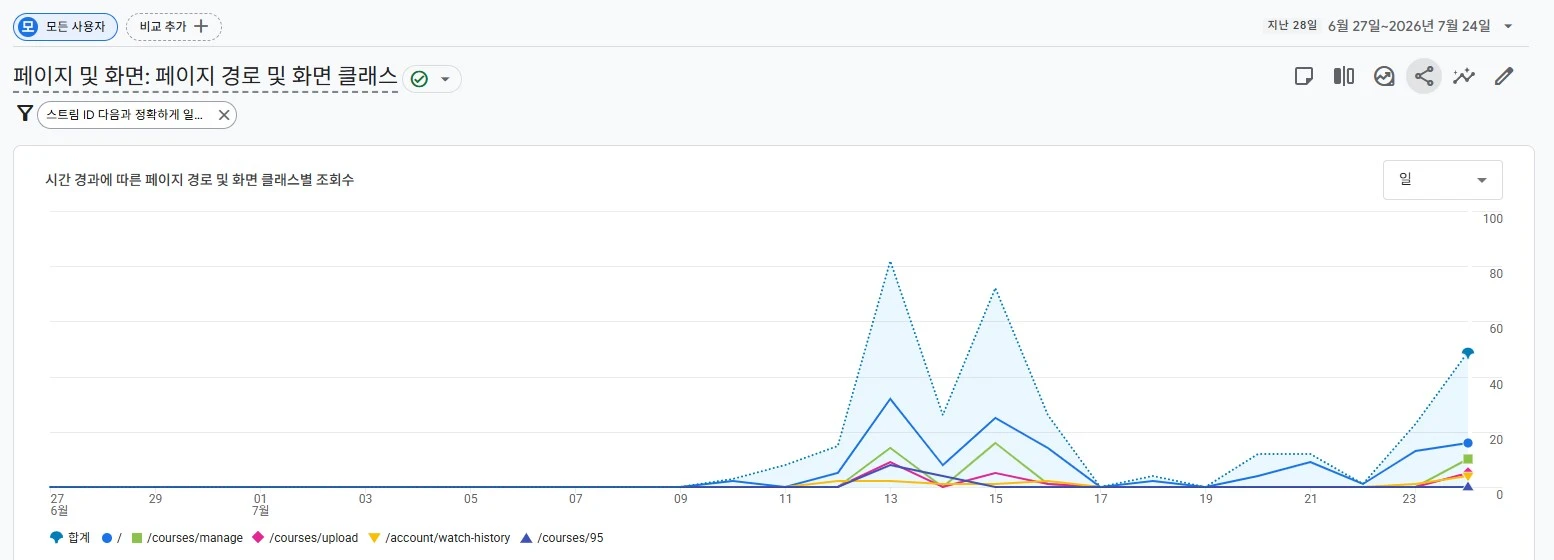The height and width of the screenshot is (560, 1554).
Task: Click the share report icon
Action: coord(1424,76)
